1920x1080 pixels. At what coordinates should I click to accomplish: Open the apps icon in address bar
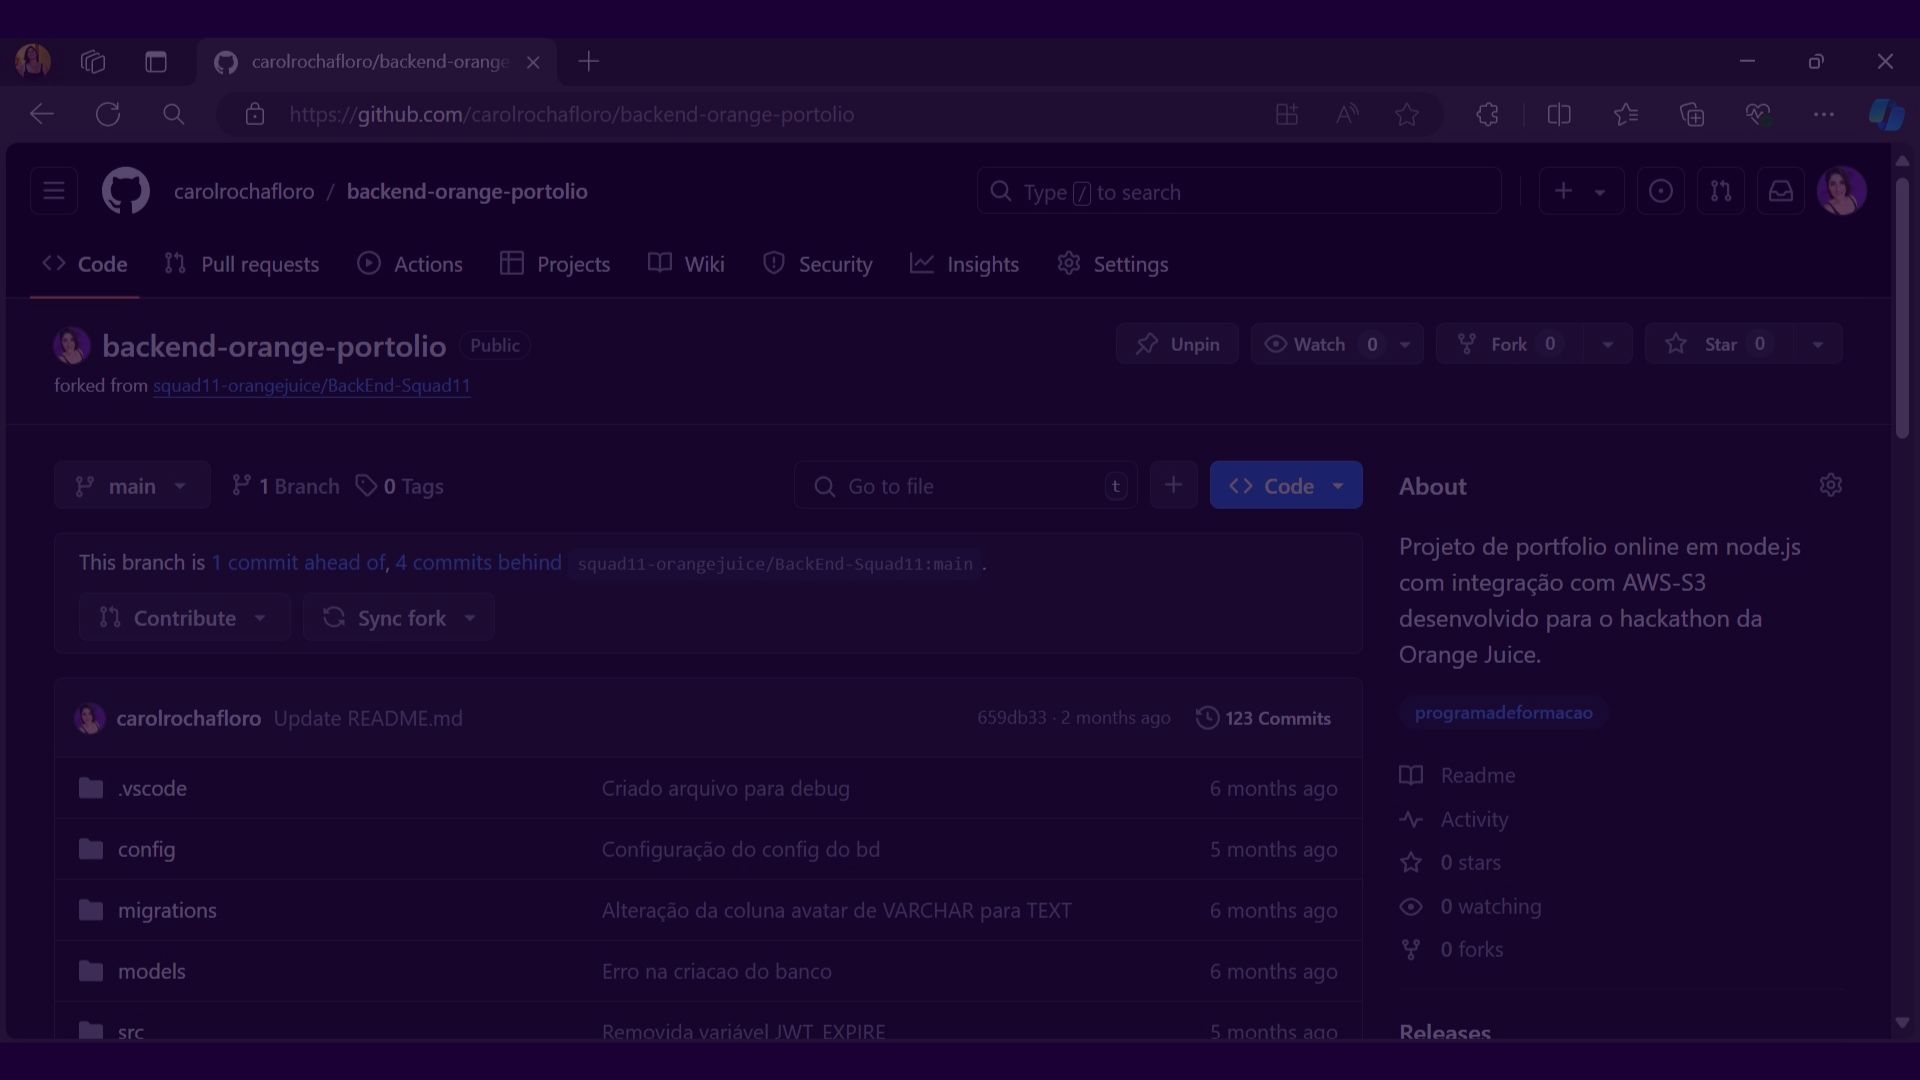1287,114
